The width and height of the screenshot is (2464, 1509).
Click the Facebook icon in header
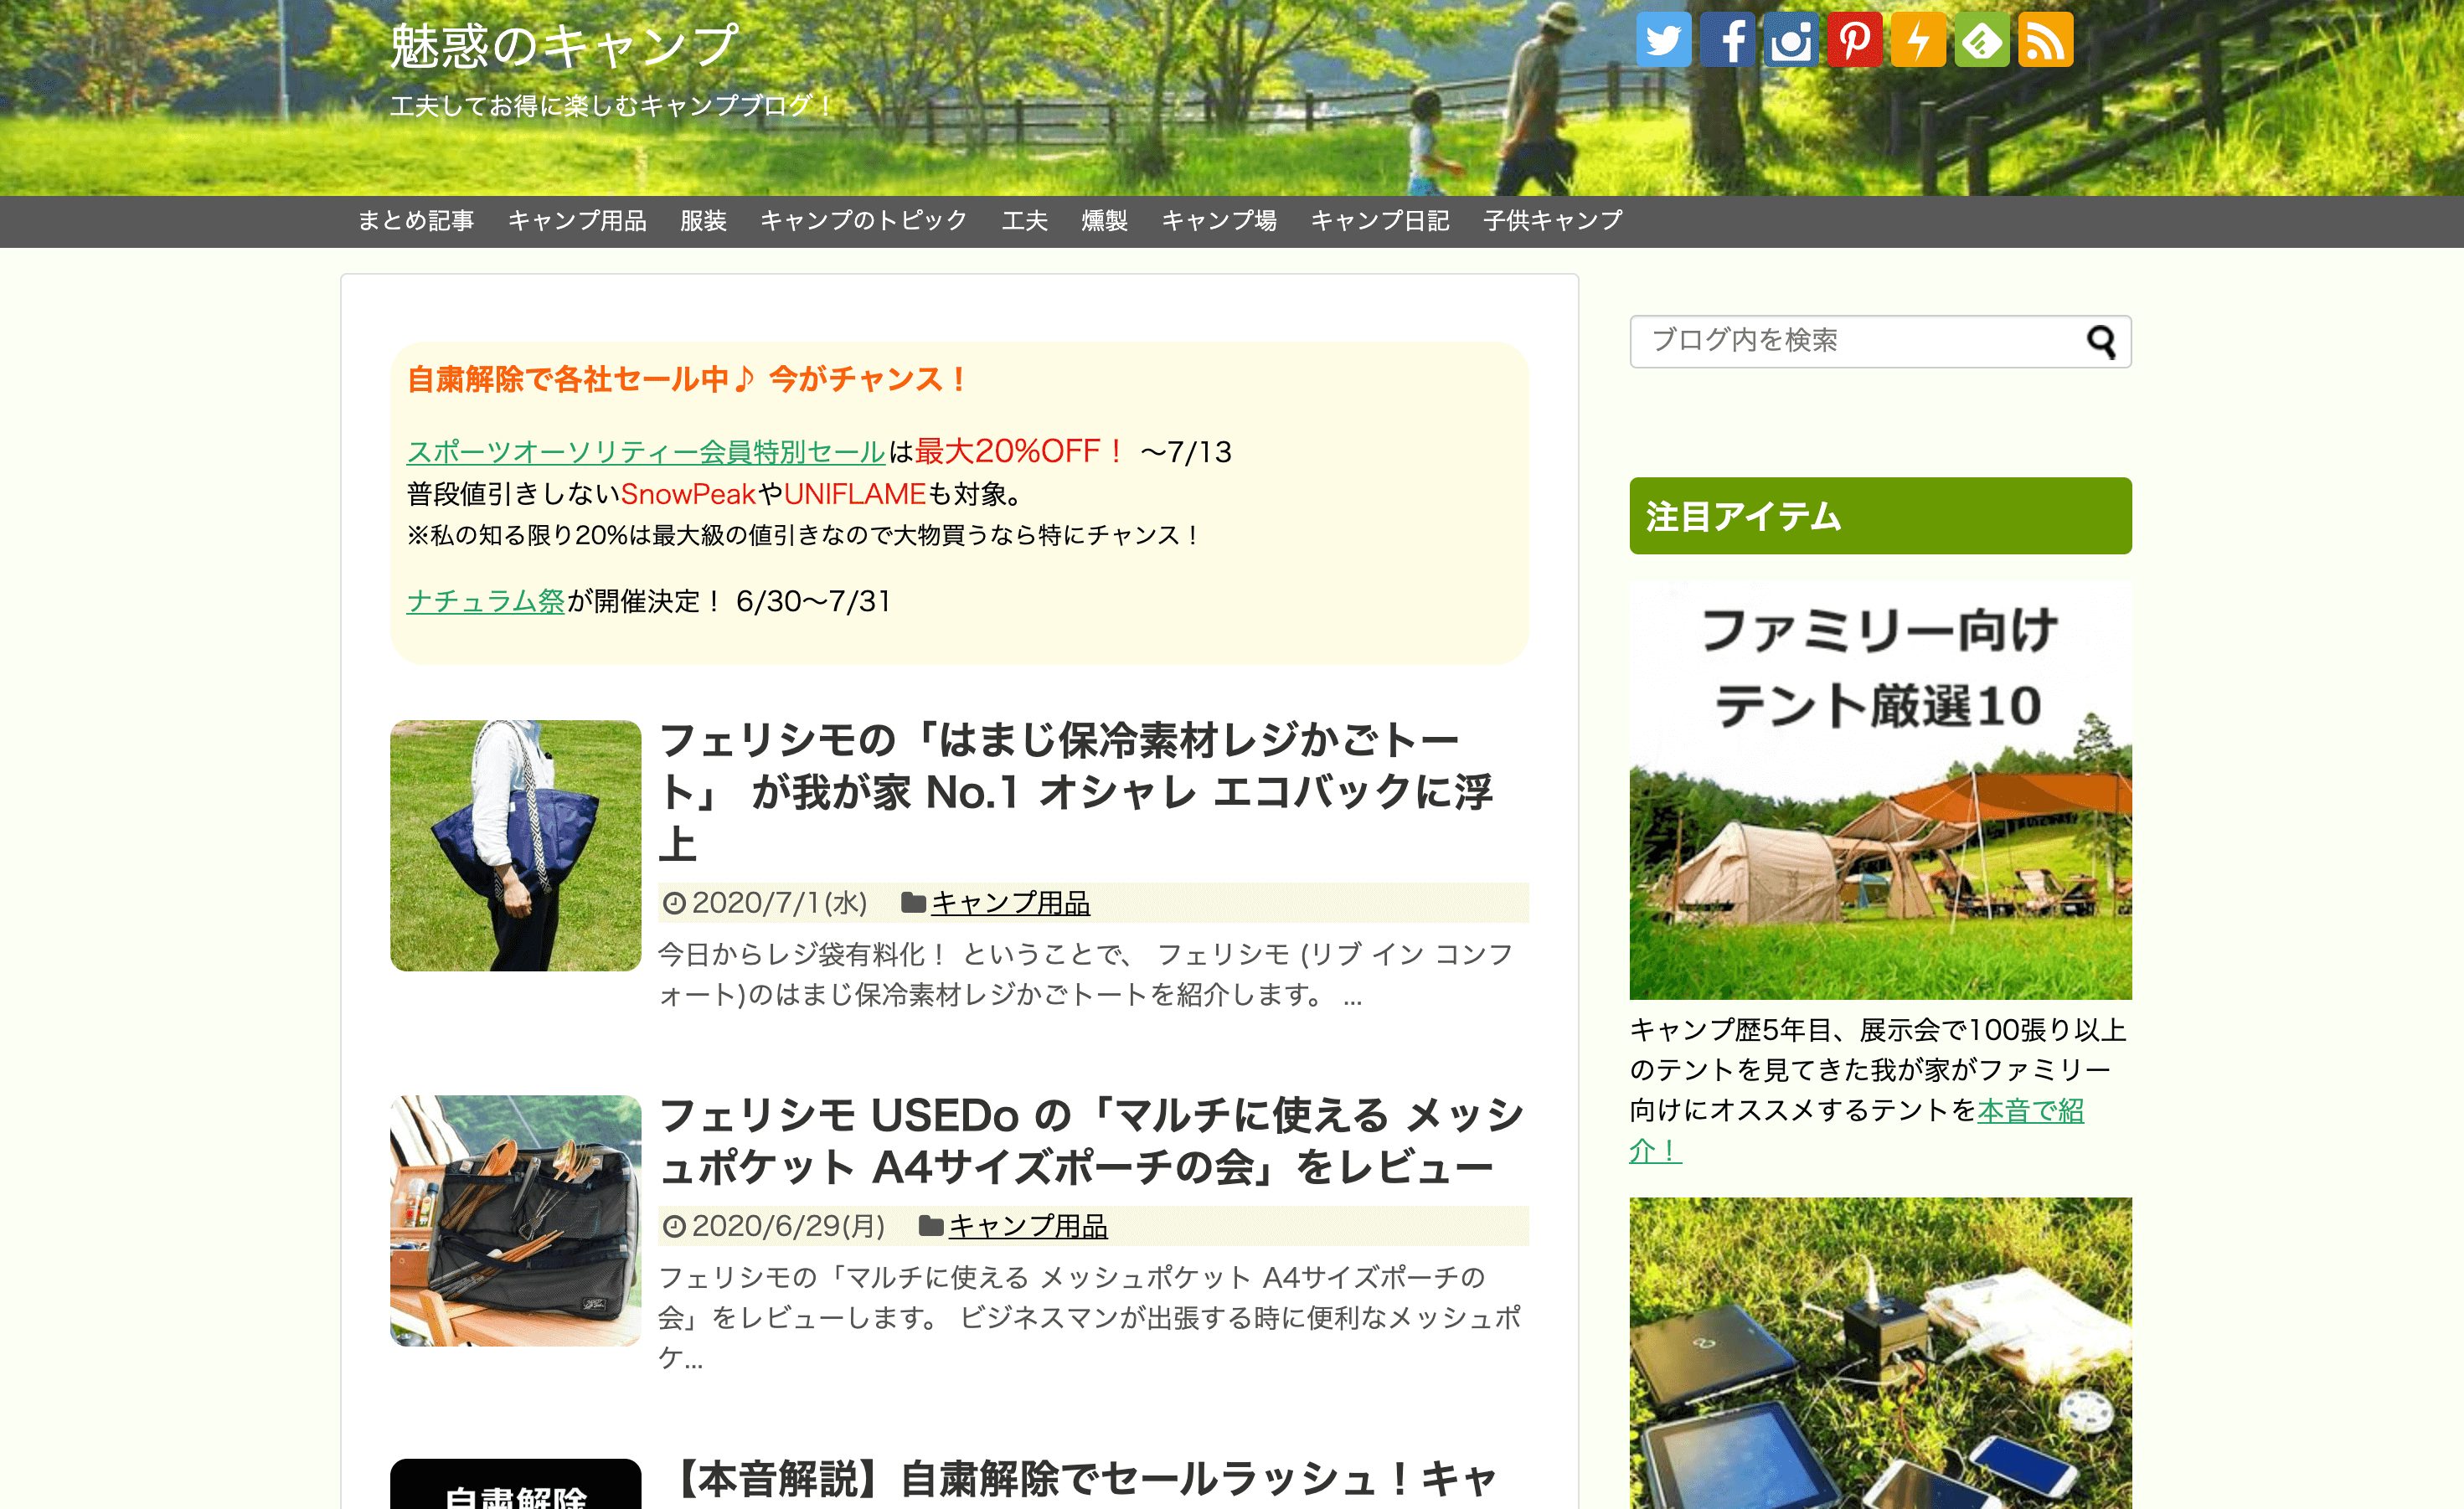coord(1727,40)
